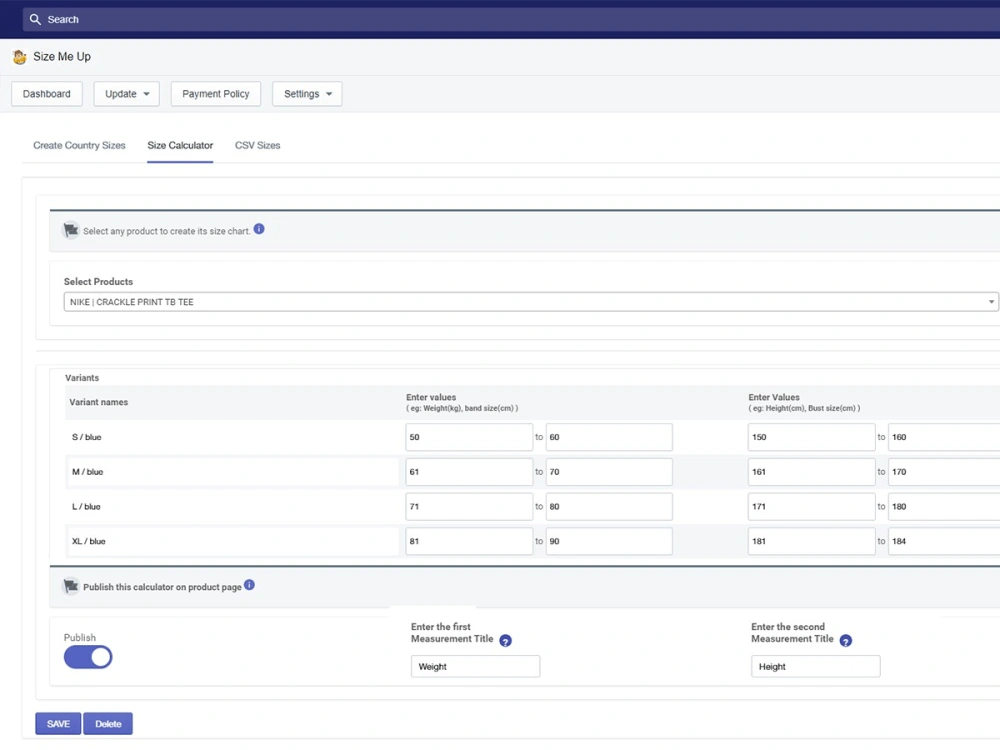Click flag icon next to Select any product
This screenshot has height=750, width=1000.
tap(71, 230)
